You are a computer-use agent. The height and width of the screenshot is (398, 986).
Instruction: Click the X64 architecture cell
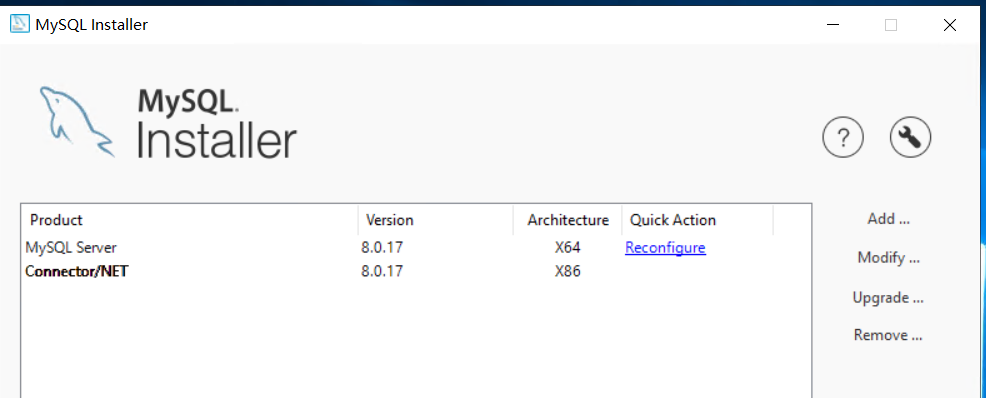coord(567,248)
